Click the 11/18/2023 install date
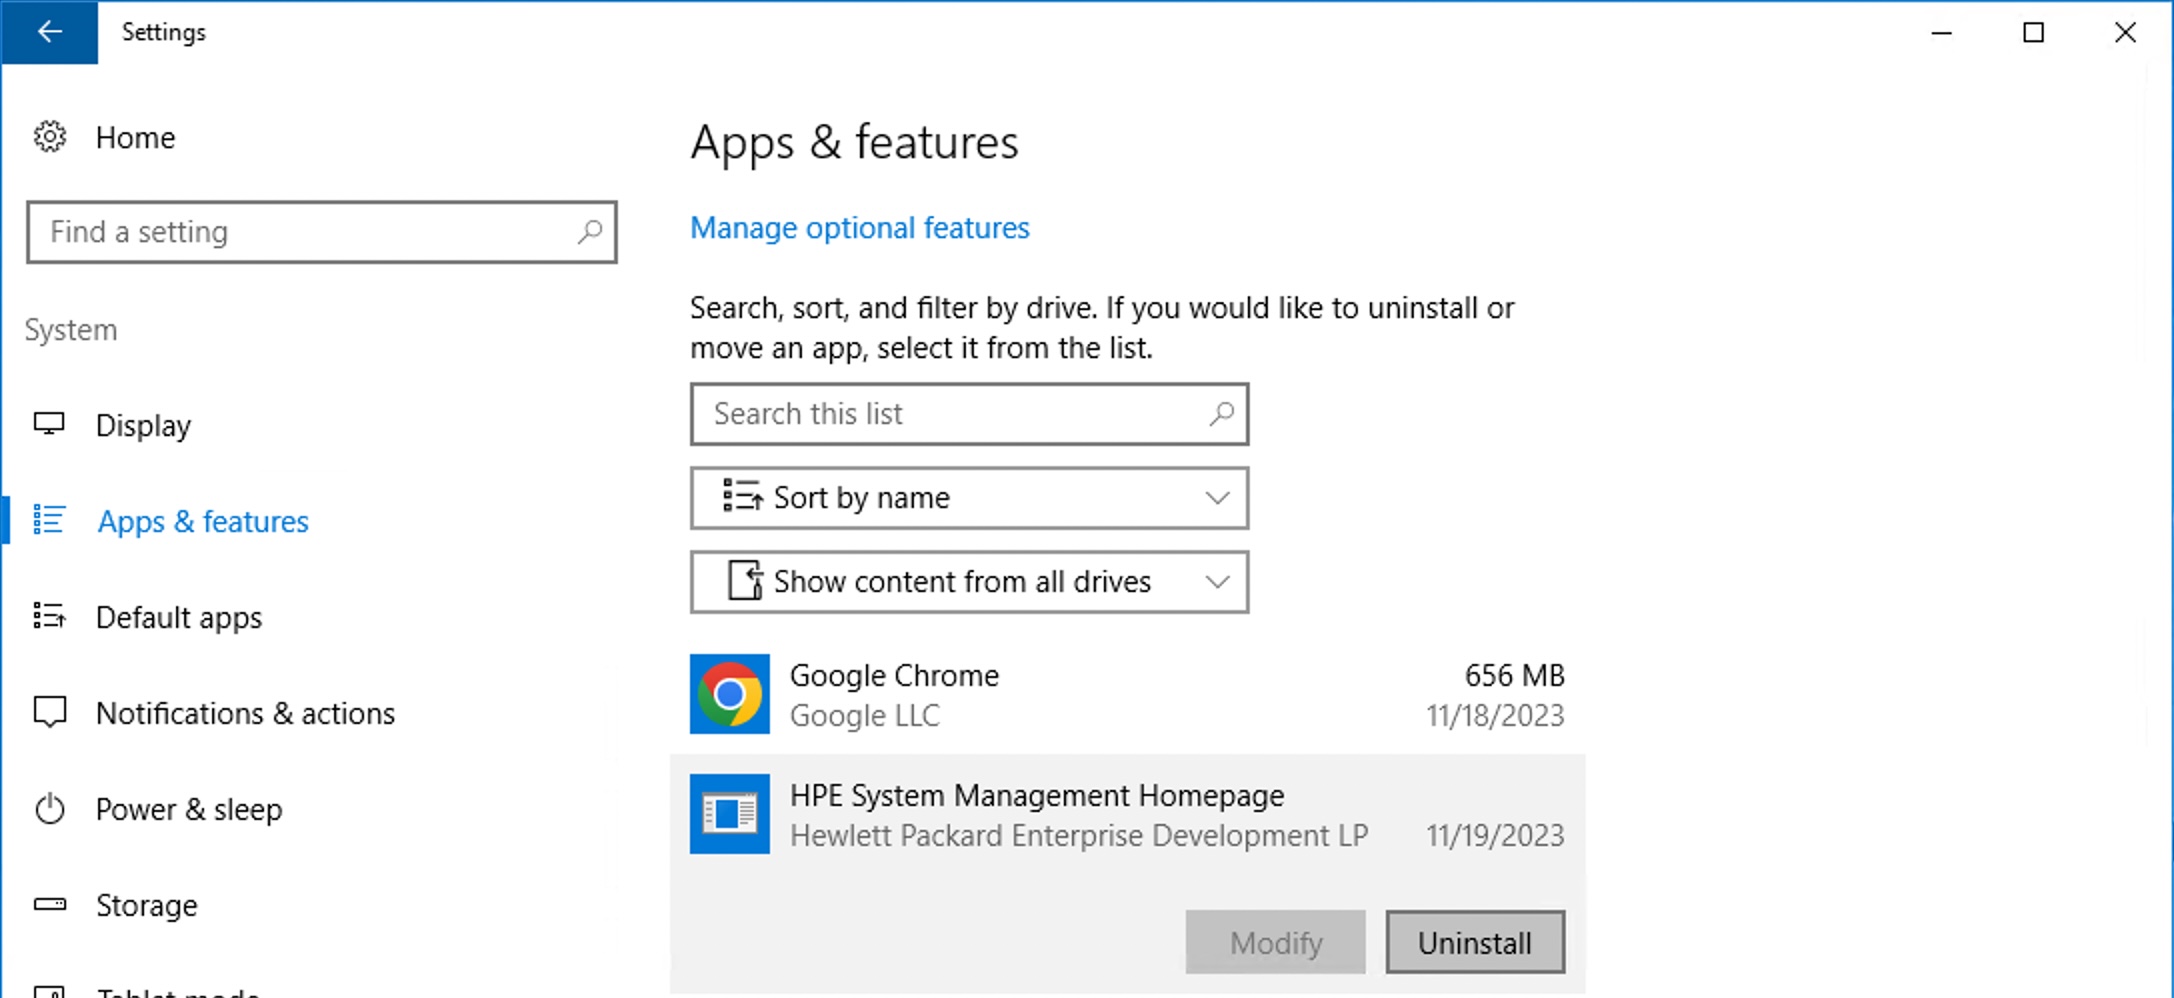The image size is (2174, 998). point(1495,716)
